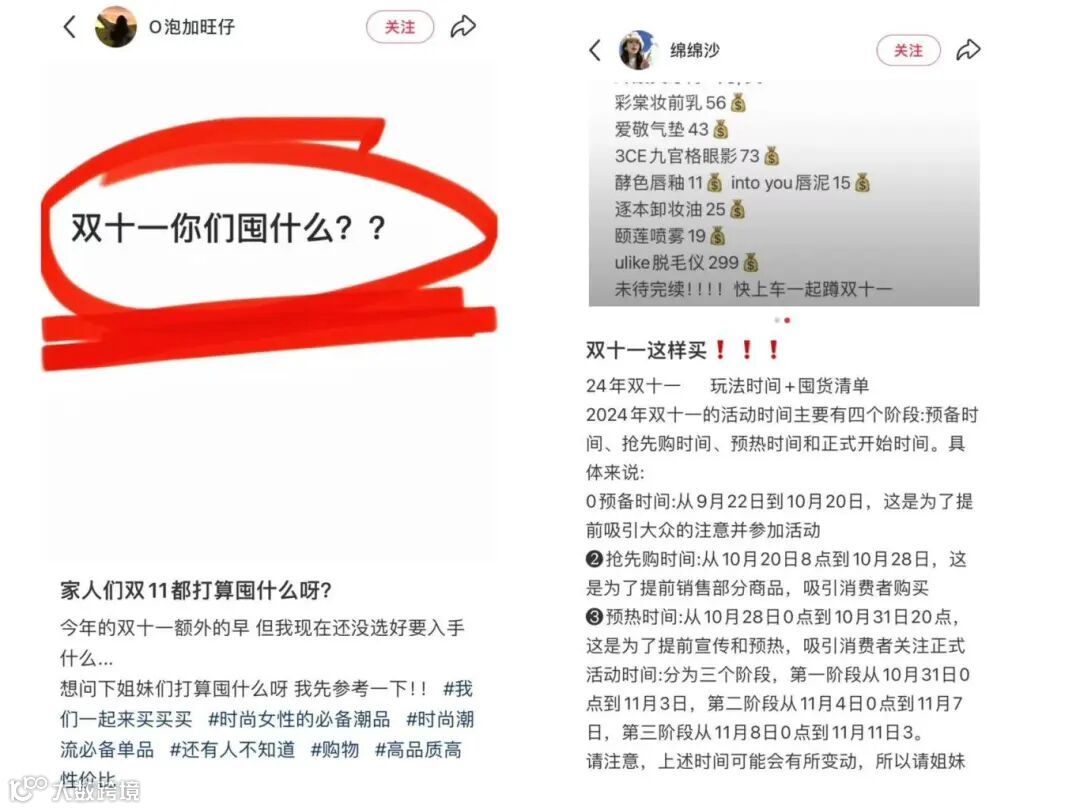Follow O泡加旺仔 with 关注 button
1080x810 pixels.
point(400,27)
